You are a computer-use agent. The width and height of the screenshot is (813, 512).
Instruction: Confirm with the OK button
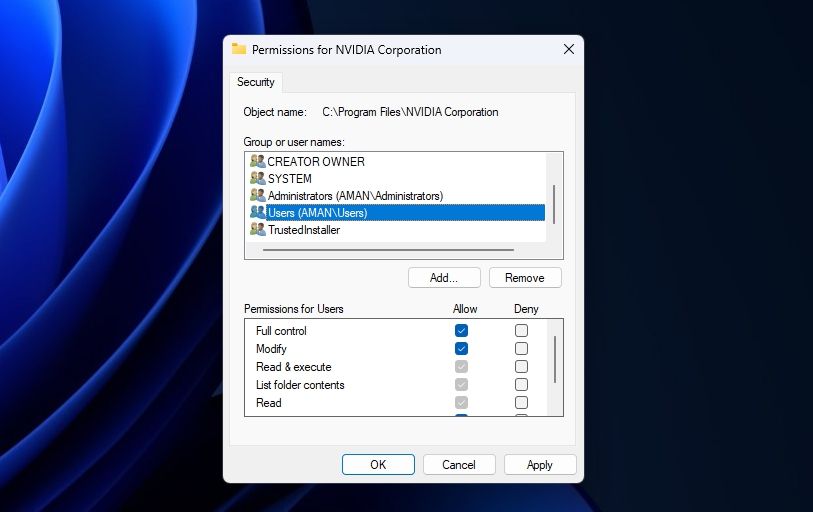pyautogui.click(x=378, y=464)
